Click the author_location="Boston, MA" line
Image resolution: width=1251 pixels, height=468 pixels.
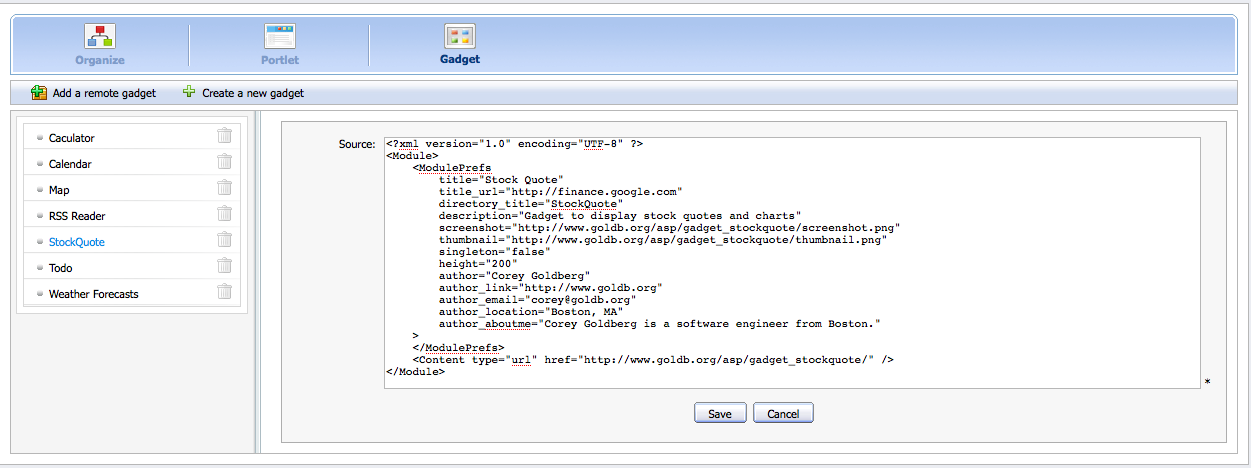click(x=531, y=312)
